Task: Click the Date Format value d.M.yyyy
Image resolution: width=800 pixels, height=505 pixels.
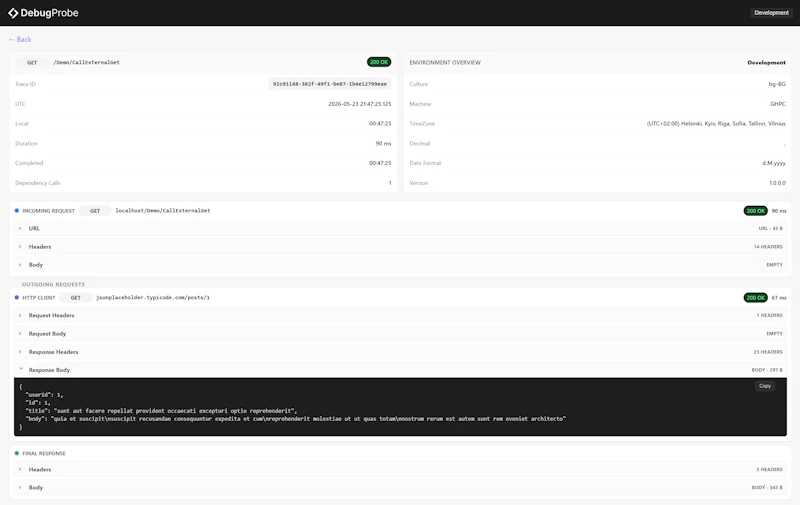Action: tap(773, 163)
